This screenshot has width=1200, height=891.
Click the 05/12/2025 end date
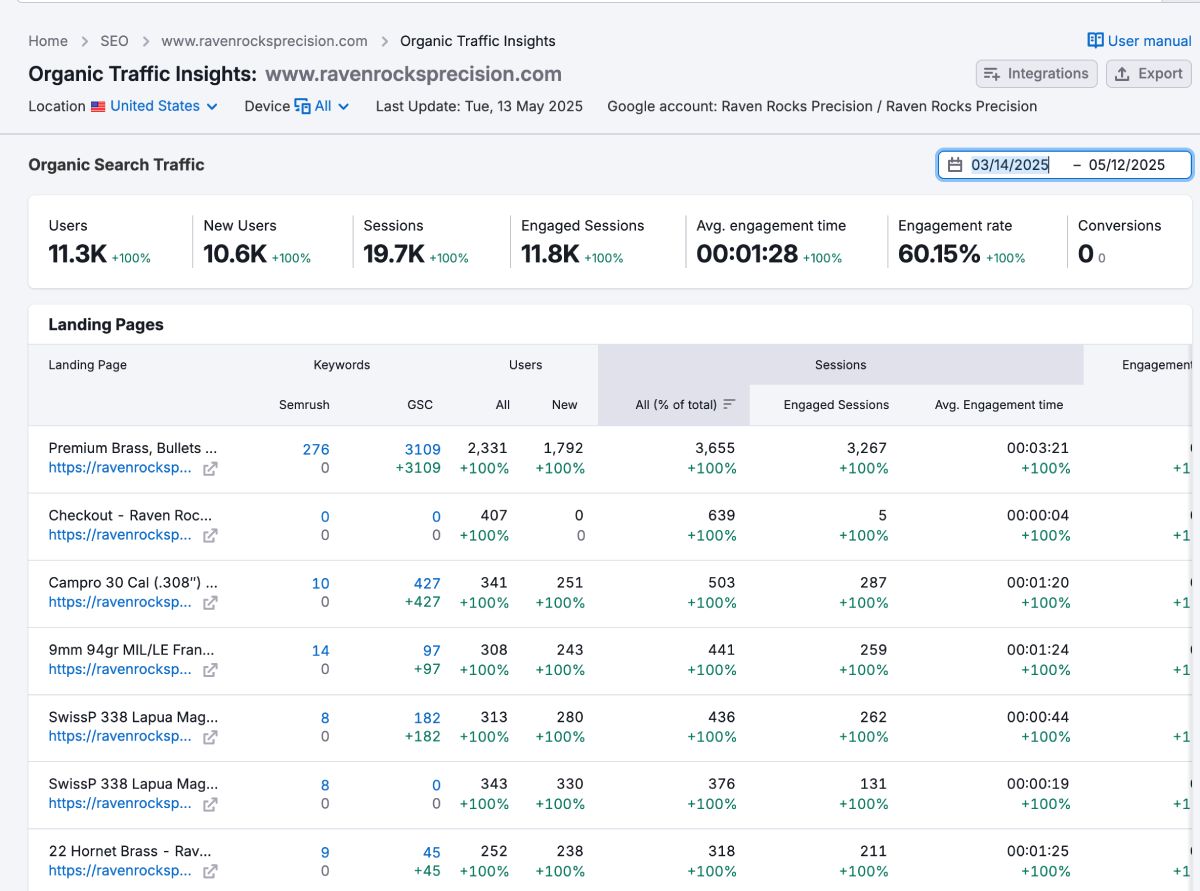[1127, 165]
